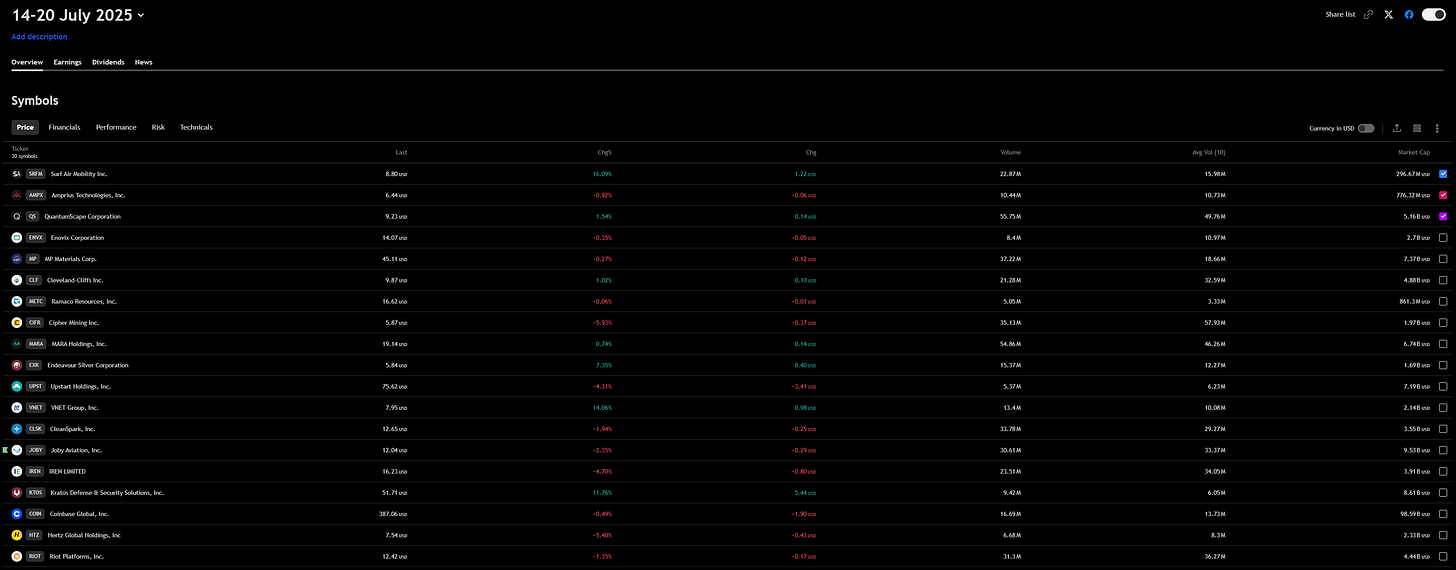Click the Cleveland-Cliffs logo icon
The width and height of the screenshot is (1456, 570).
(x=17, y=280)
